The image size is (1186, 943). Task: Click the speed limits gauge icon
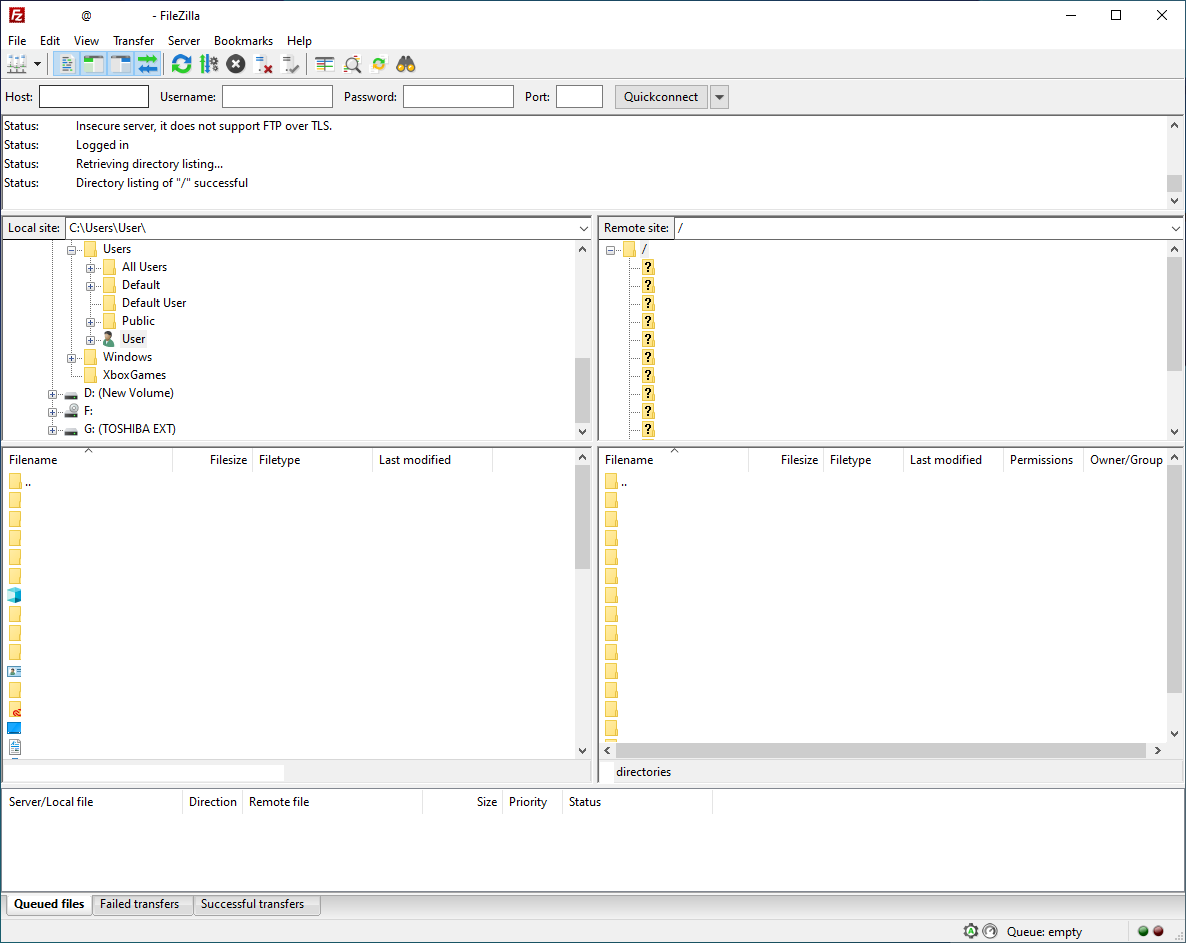click(990, 931)
